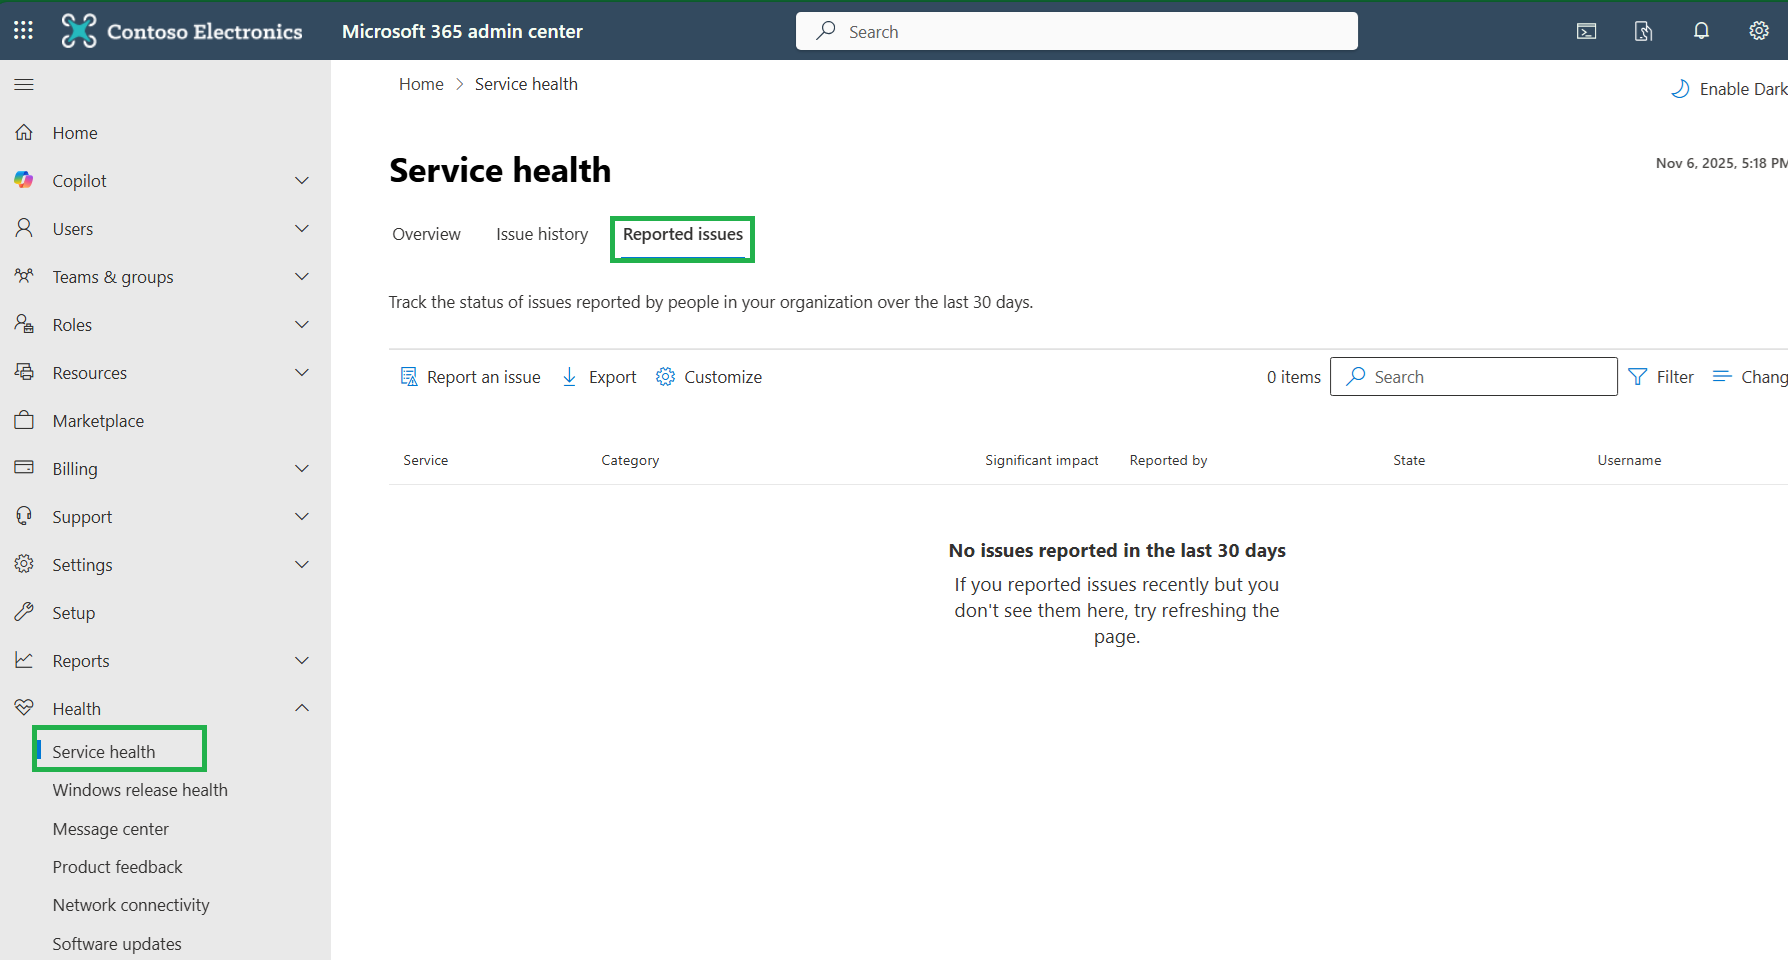Sort by Category column header
Viewport: 1788px width, 960px height.
tap(630, 460)
